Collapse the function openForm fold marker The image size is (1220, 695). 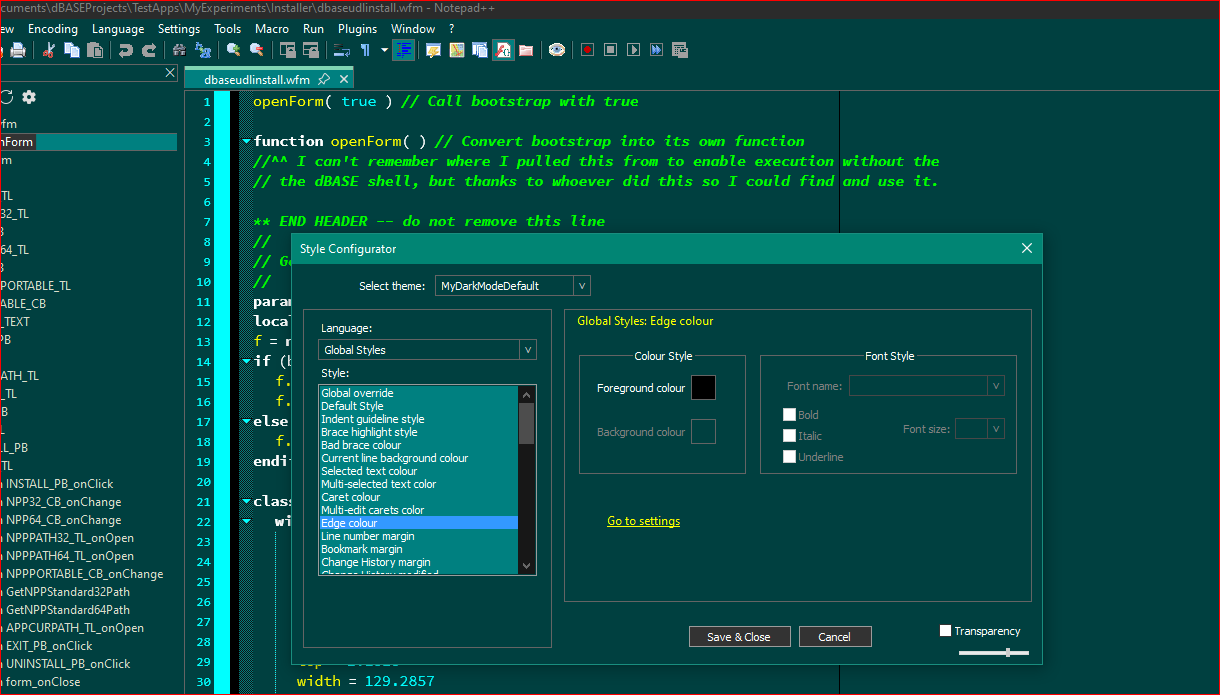pyautogui.click(x=246, y=142)
